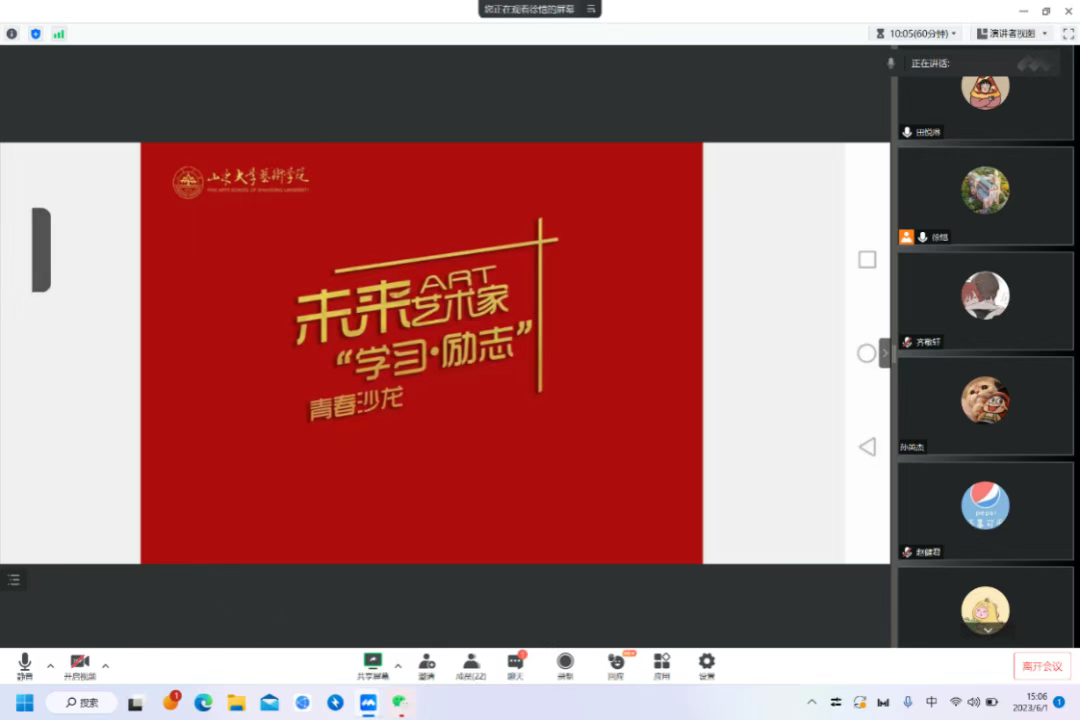Expand audio options arrow beside microphone
The image size is (1080, 720).
point(50,665)
